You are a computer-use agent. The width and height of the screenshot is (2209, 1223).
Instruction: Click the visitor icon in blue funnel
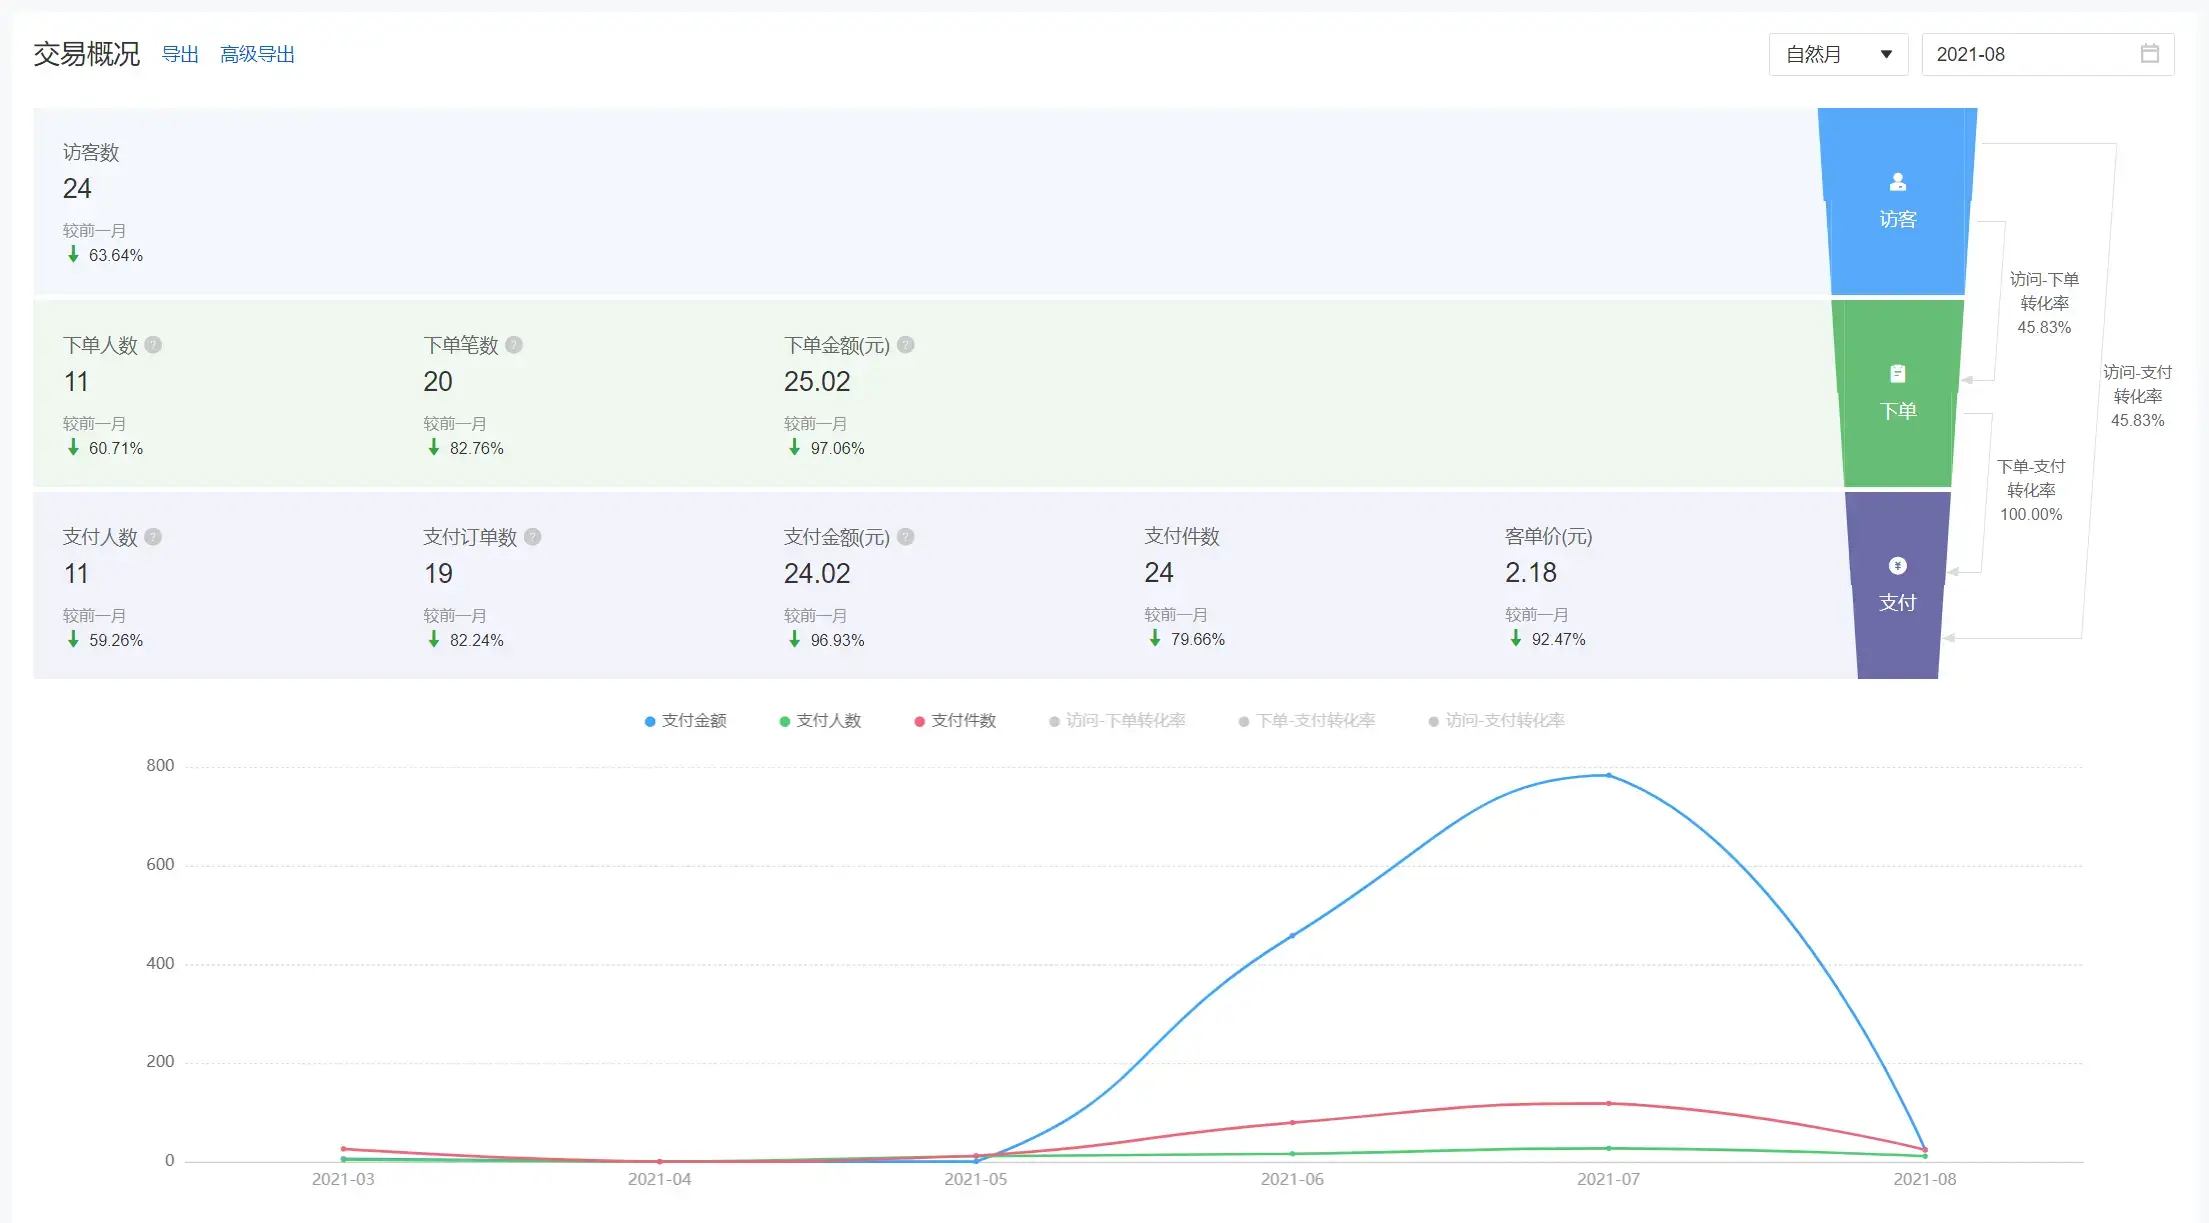pyautogui.click(x=1897, y=182)
